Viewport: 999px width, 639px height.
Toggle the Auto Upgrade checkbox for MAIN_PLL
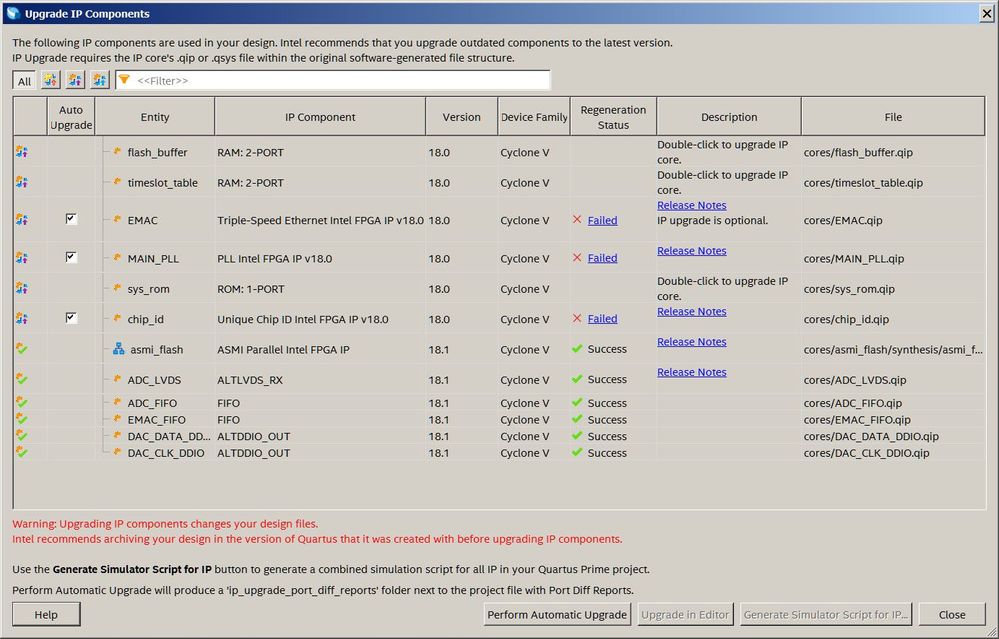71,257
